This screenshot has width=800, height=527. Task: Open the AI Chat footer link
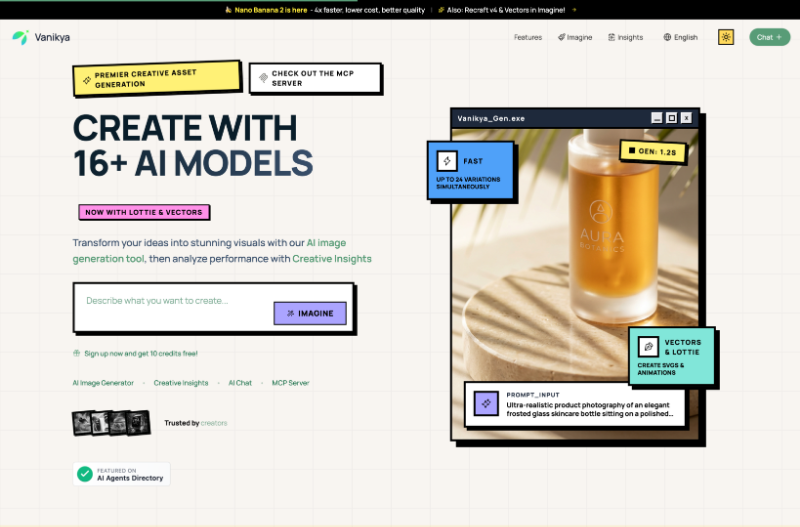click(240, 383)
